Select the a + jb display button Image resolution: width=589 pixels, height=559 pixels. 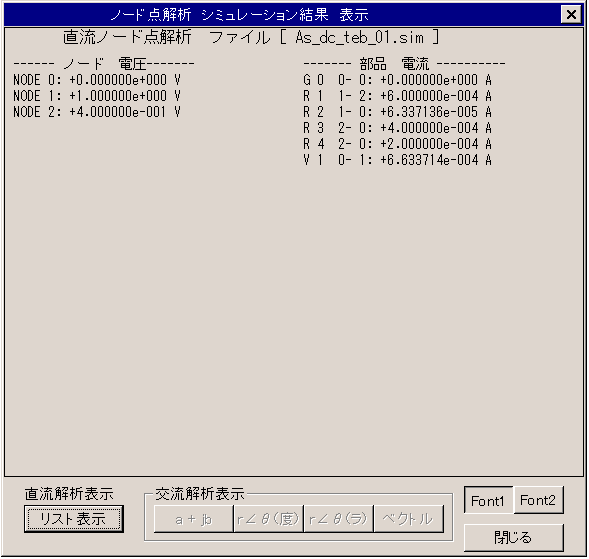pyautogui.click(x=194, y=519)
